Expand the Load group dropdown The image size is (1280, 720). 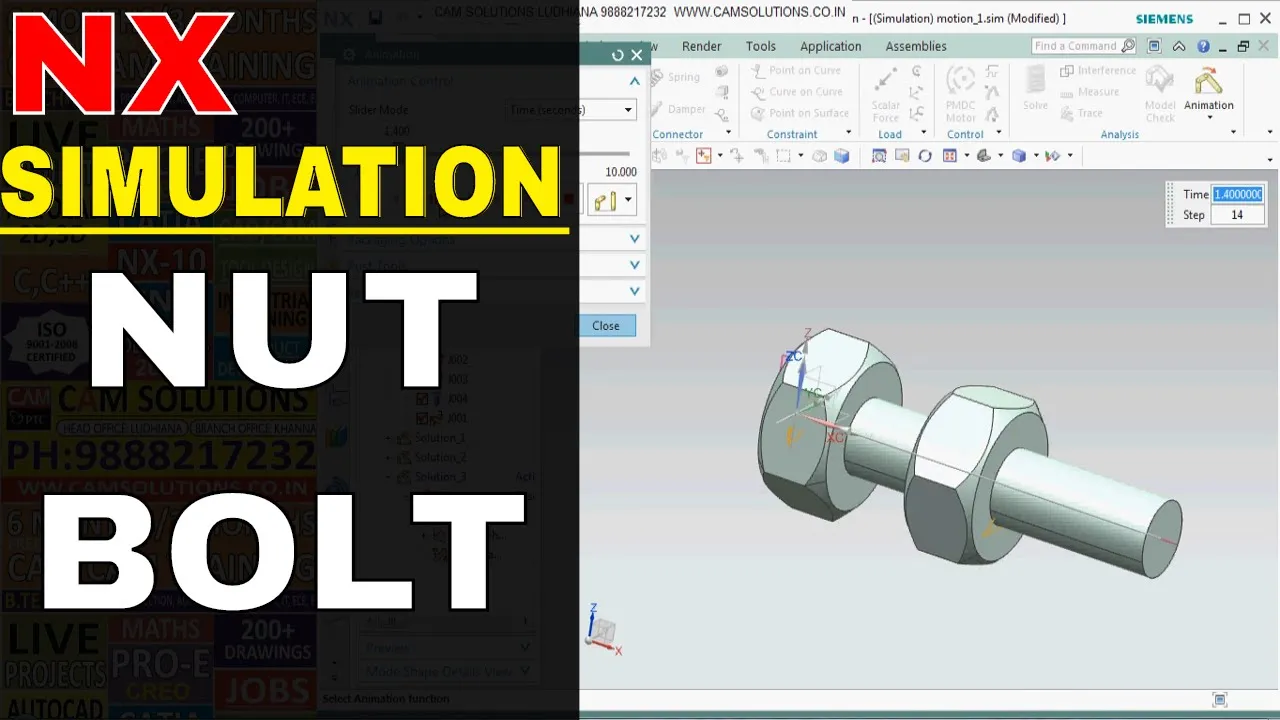(923, 133)
